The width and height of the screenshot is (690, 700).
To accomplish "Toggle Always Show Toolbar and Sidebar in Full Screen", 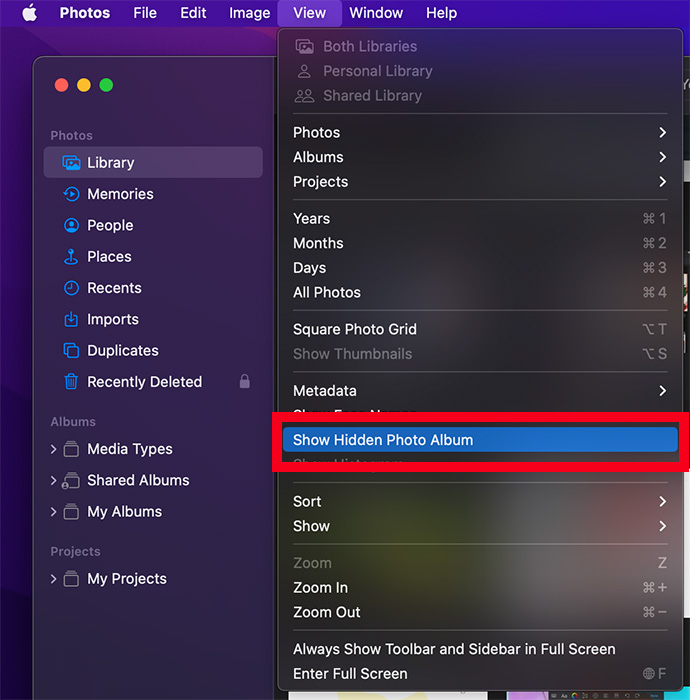I will (480, 649).
